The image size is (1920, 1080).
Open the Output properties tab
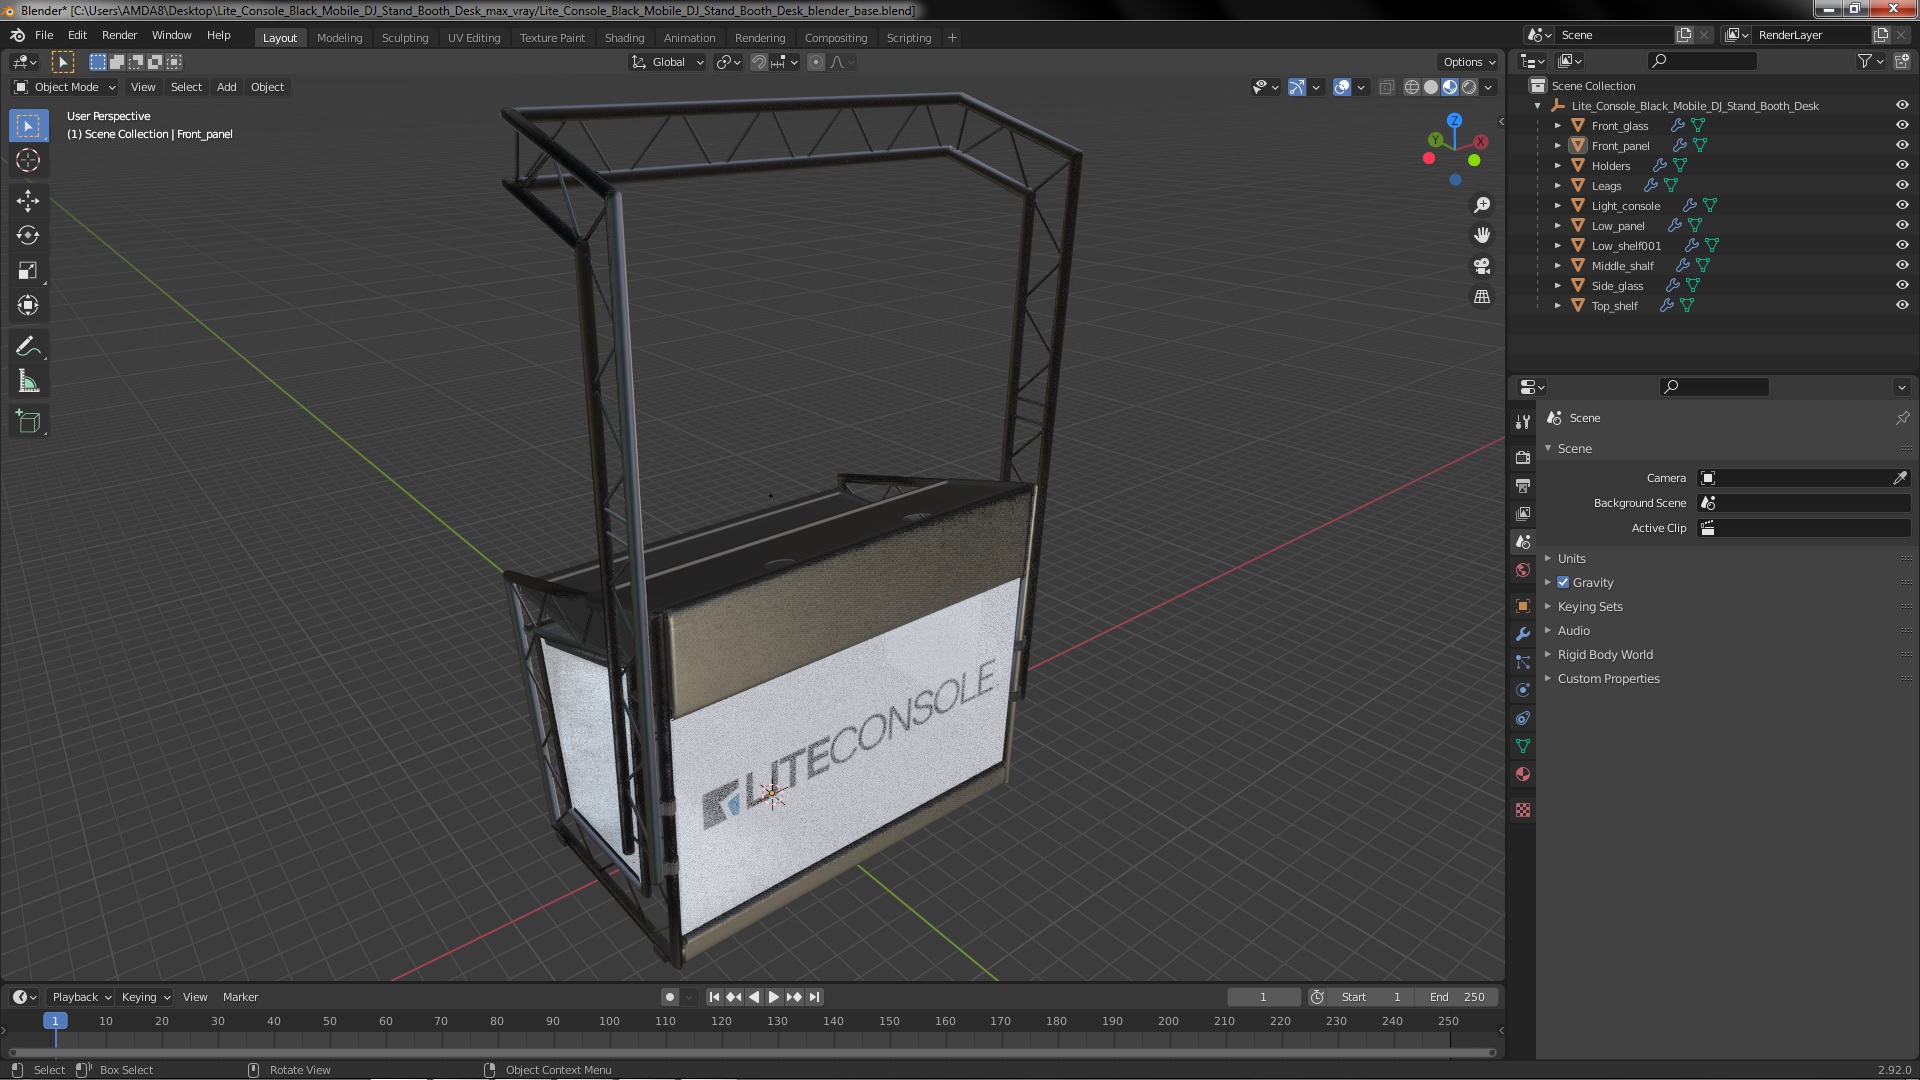click(x=1523, y=485)
